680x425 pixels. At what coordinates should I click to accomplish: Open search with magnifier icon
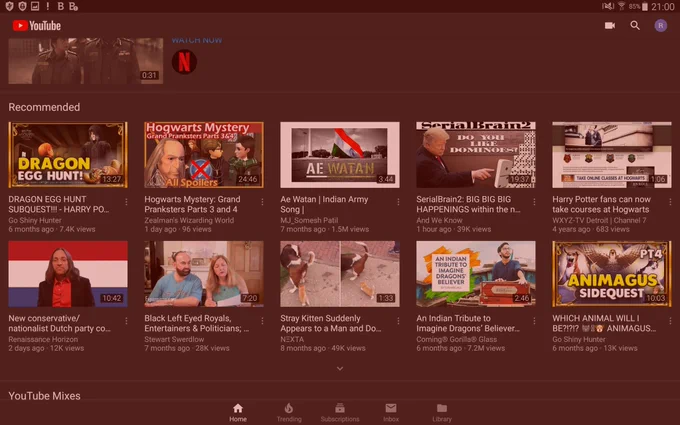(635, 26)
